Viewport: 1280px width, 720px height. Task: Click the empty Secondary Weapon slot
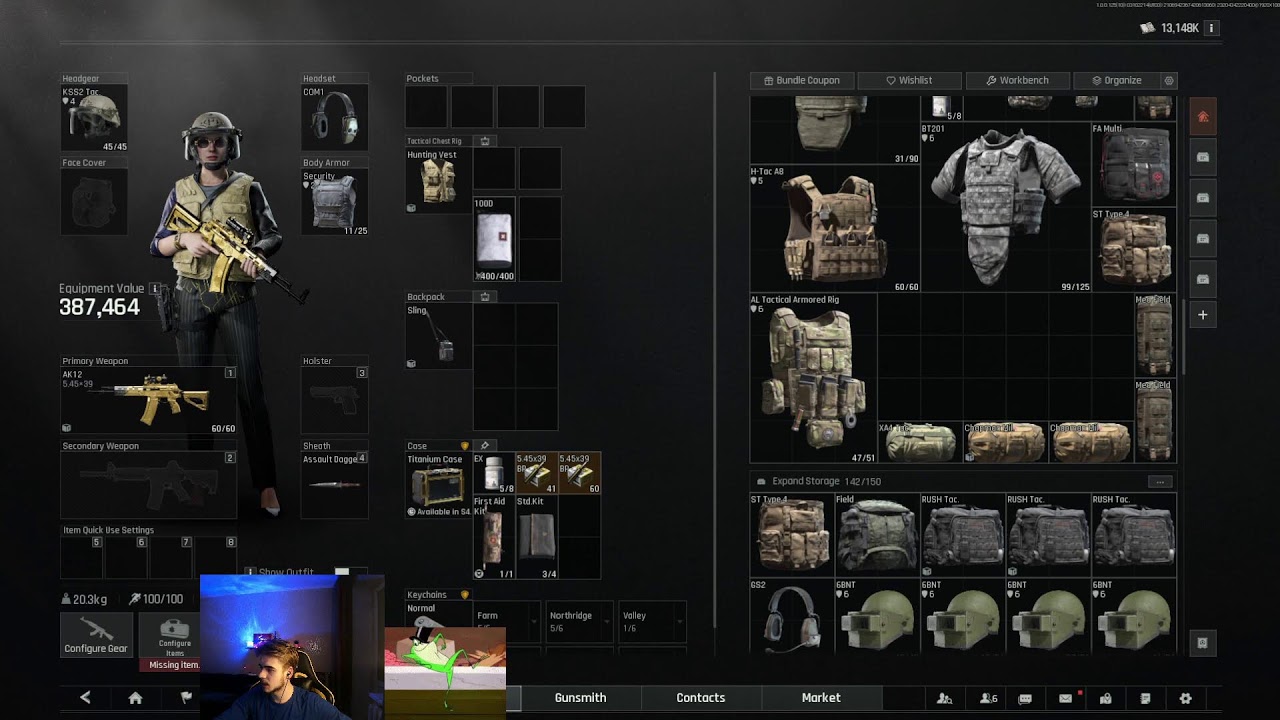(149, 485)
